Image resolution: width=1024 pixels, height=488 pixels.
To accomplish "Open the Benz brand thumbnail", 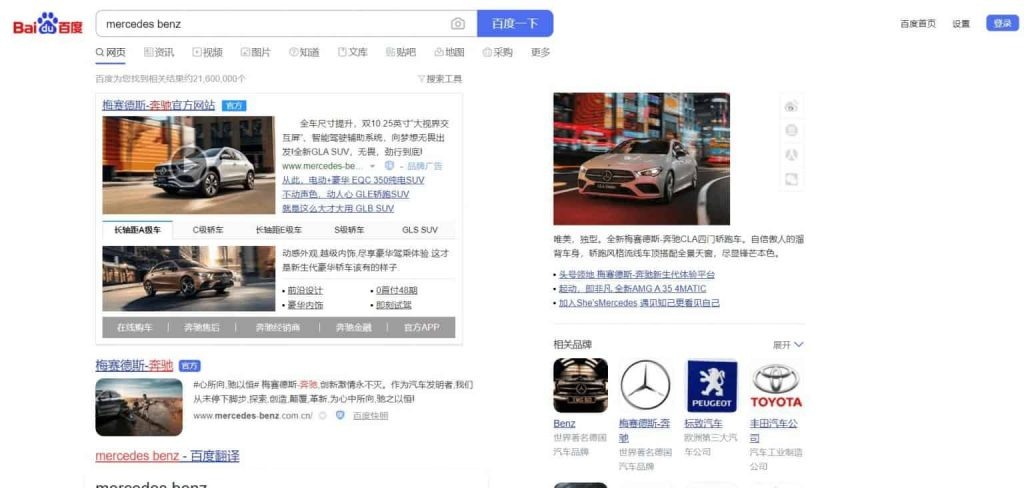I will 581,385.
